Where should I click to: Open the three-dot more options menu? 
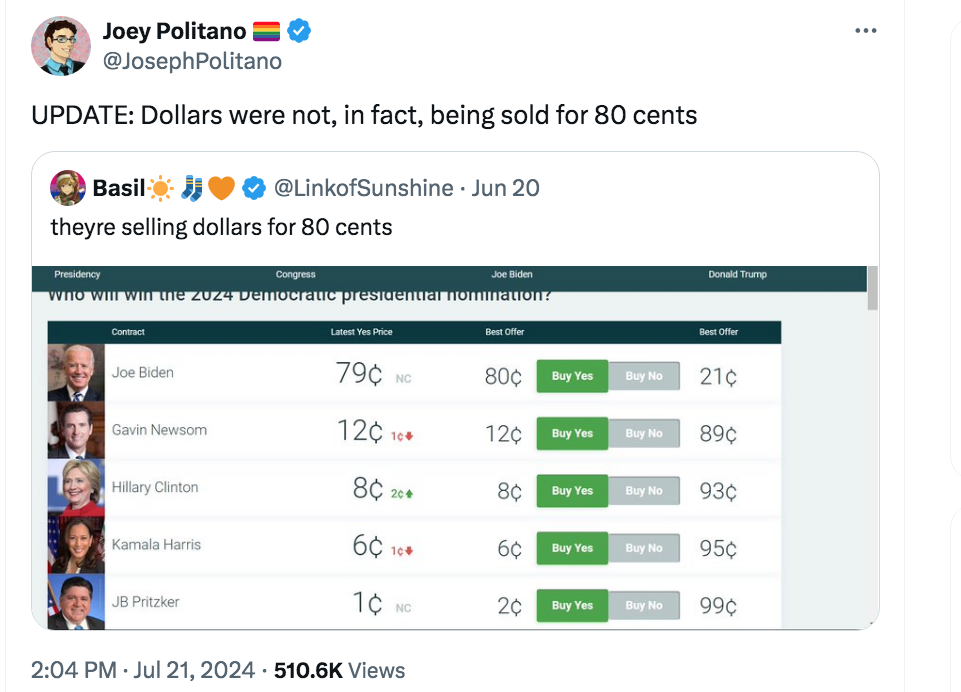865,31
